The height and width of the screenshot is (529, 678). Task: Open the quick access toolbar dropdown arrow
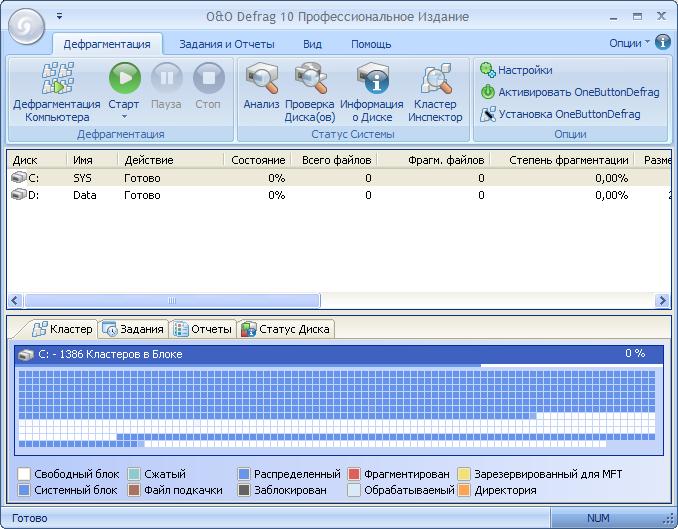[x=59, y=16]
